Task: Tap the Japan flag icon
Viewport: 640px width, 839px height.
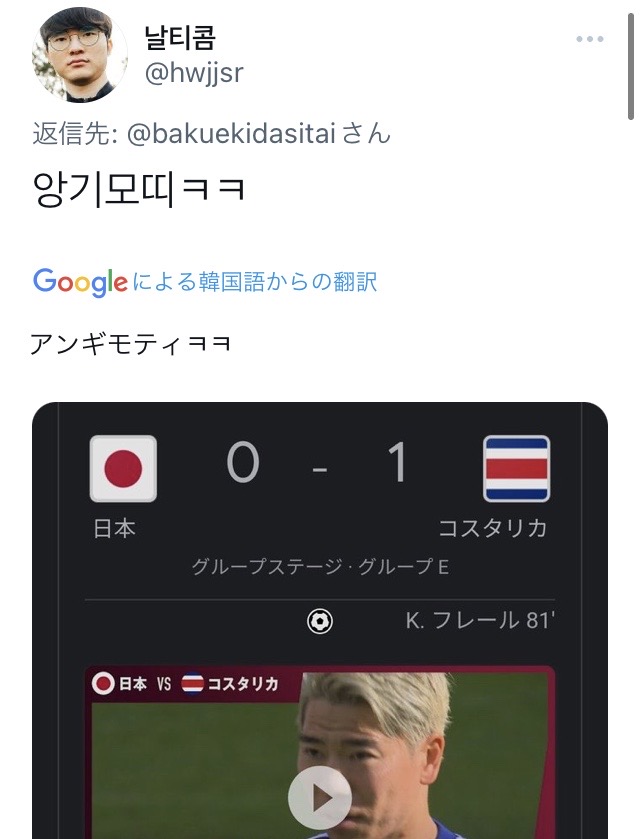Action: click(x=123, y=469)
